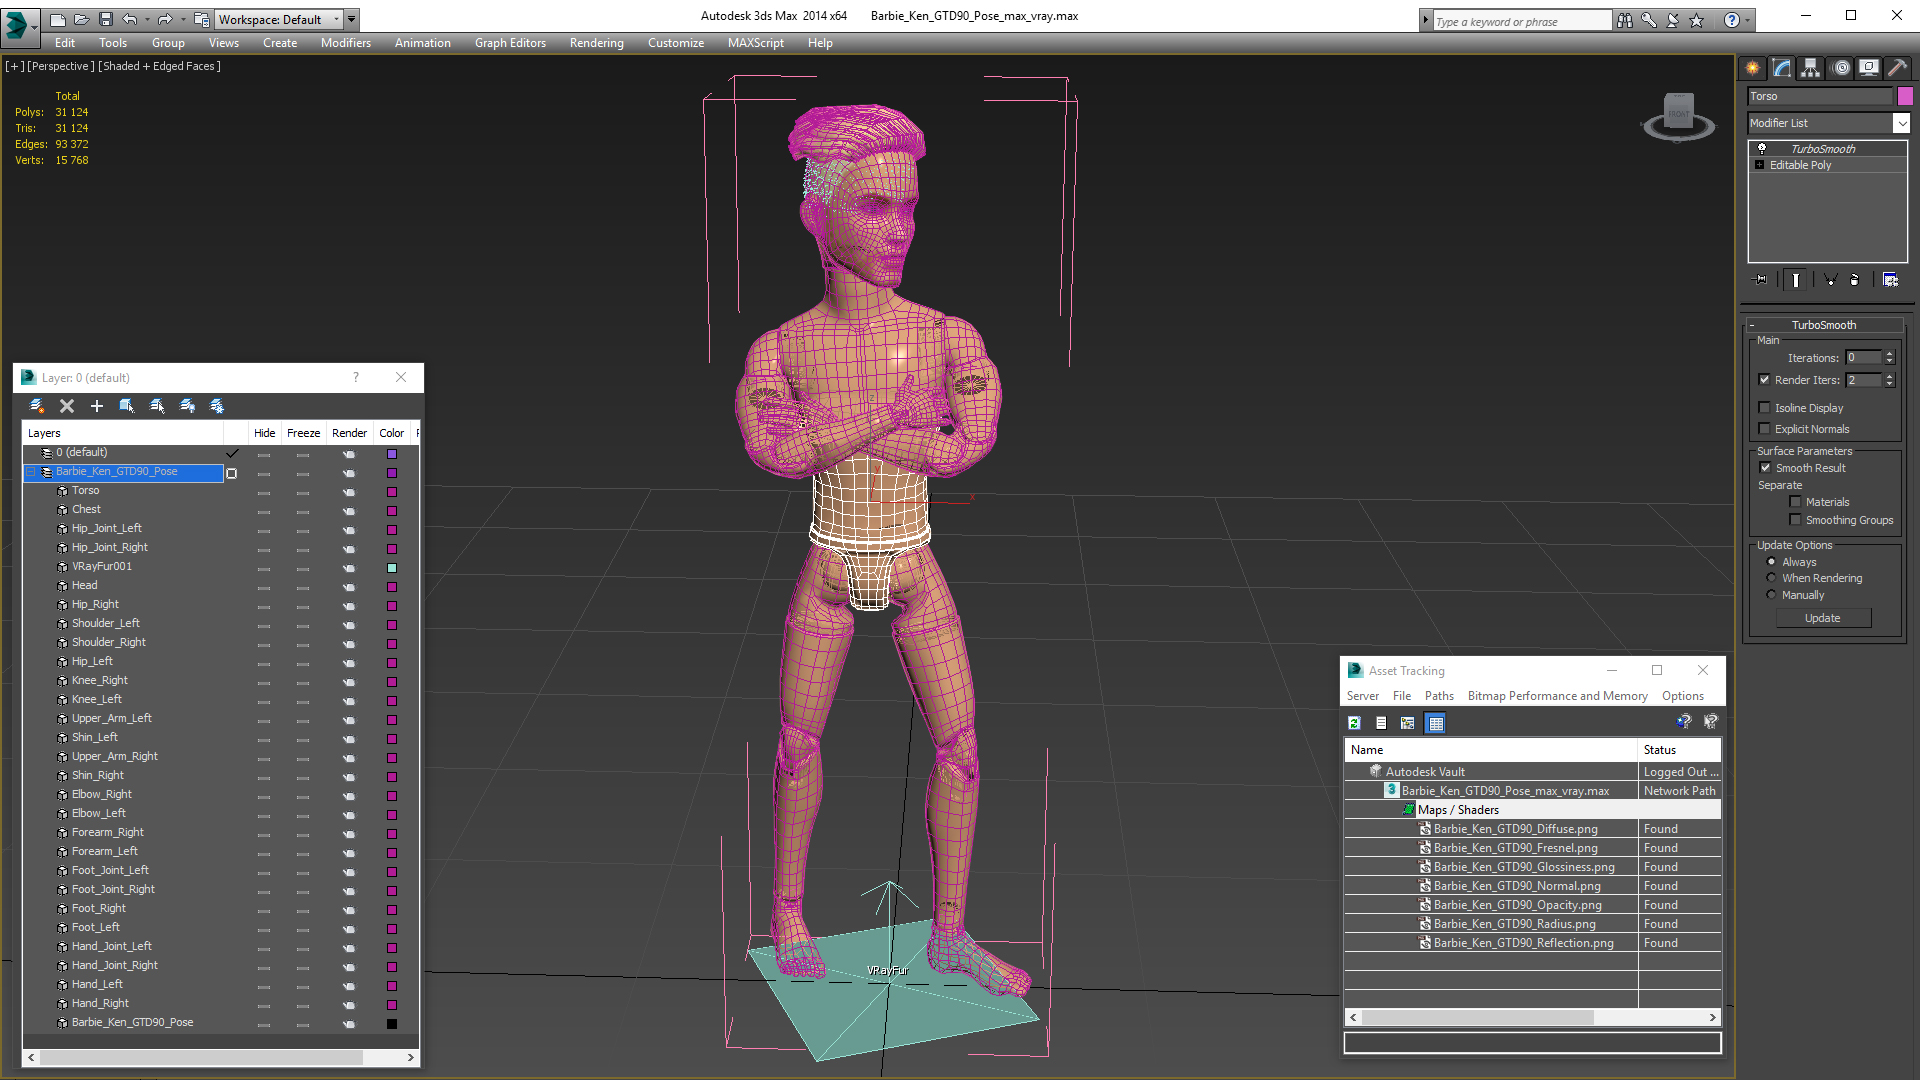Click the Open File folder icon
This screenshot has width=1920, height=1080.
click(81, 19)
